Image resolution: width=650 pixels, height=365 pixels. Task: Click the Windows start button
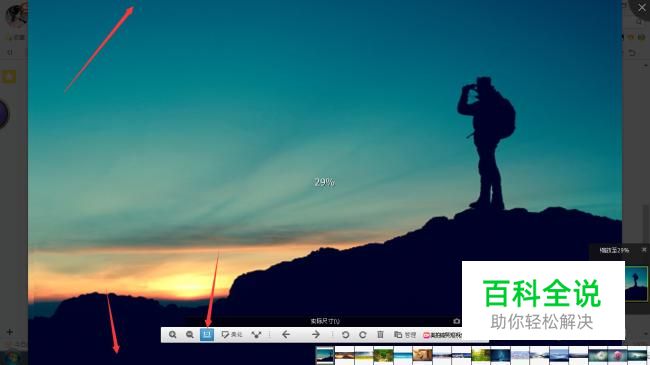[12, 358]
